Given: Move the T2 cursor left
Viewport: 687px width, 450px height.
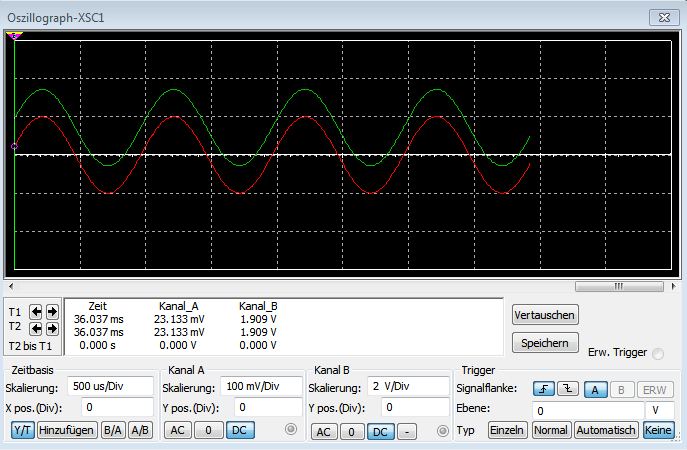Looking at the screenshot, I should click(x=35, y=328).
